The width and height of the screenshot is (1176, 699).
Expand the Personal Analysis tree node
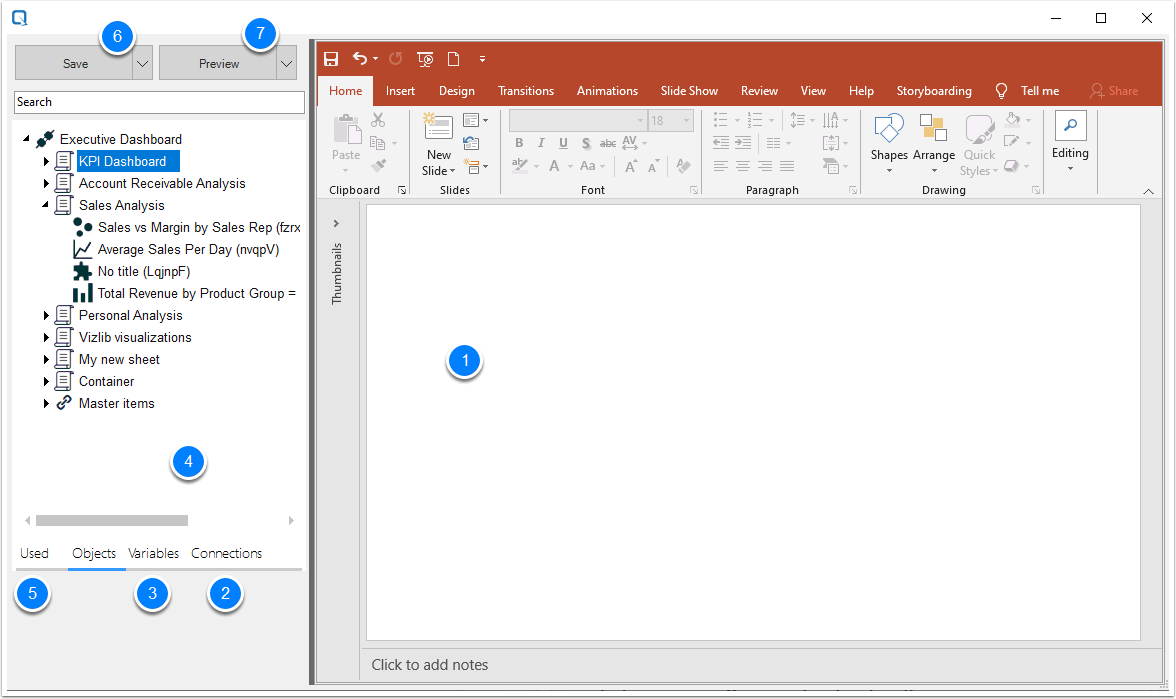pyautogui.click(x=45, y=315)
